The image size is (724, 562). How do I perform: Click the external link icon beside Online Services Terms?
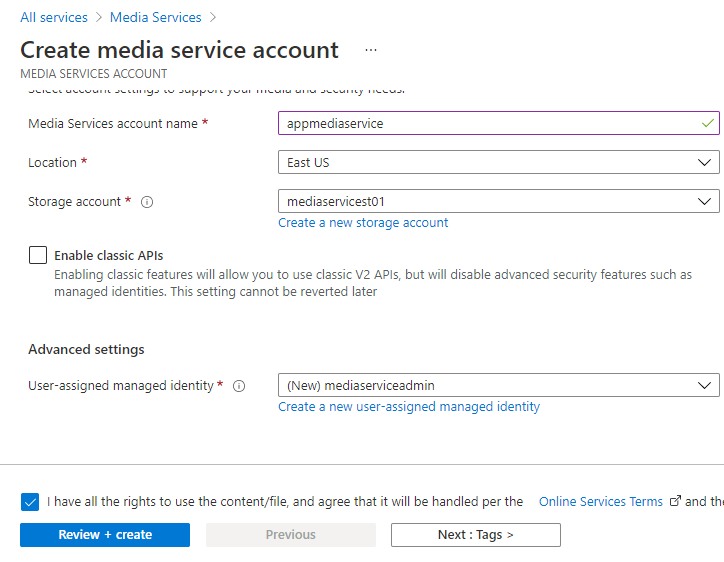675,502
